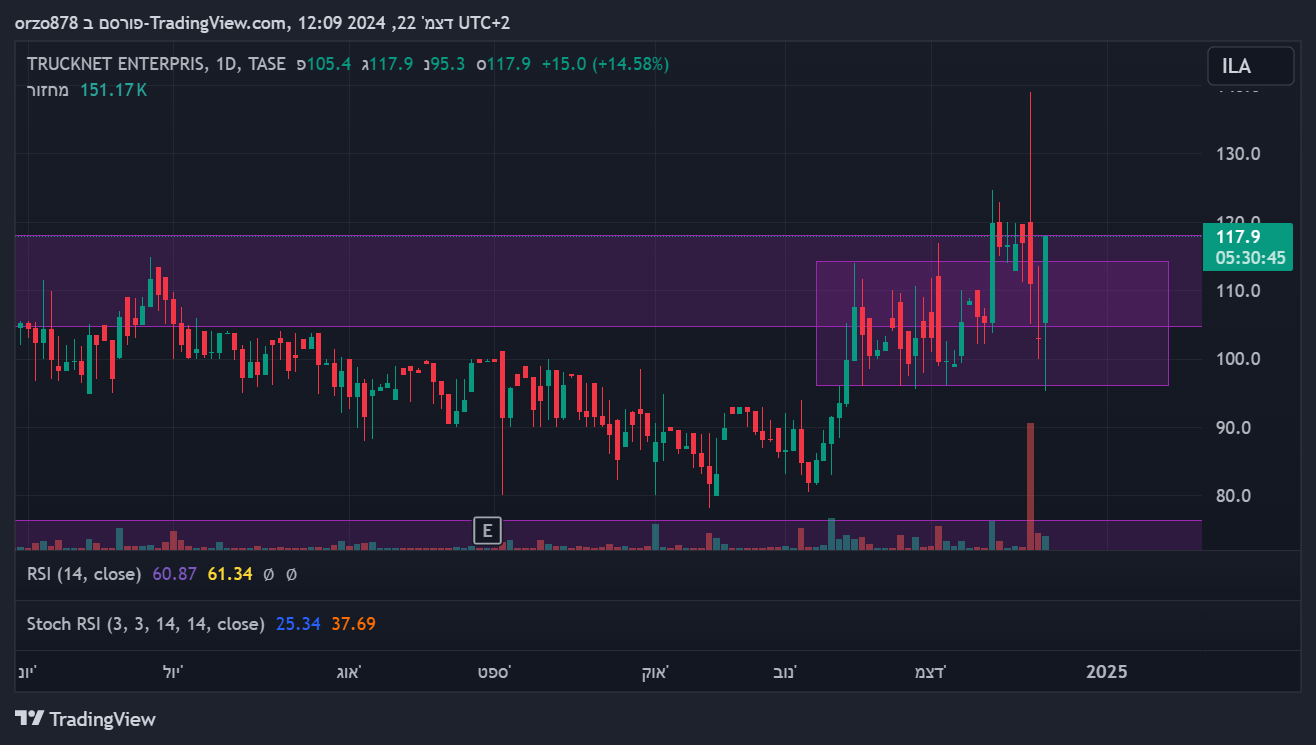Click the Stoch RSI orange value 37.69
The width and height of the screenshot is (1316, 745).
click(353, 624)
